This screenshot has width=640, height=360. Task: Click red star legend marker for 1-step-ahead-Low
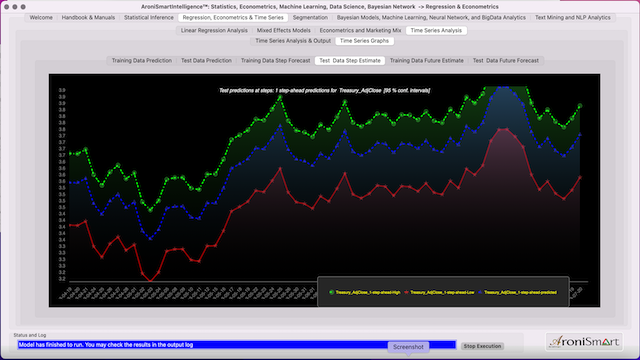[x=406, y=292]
